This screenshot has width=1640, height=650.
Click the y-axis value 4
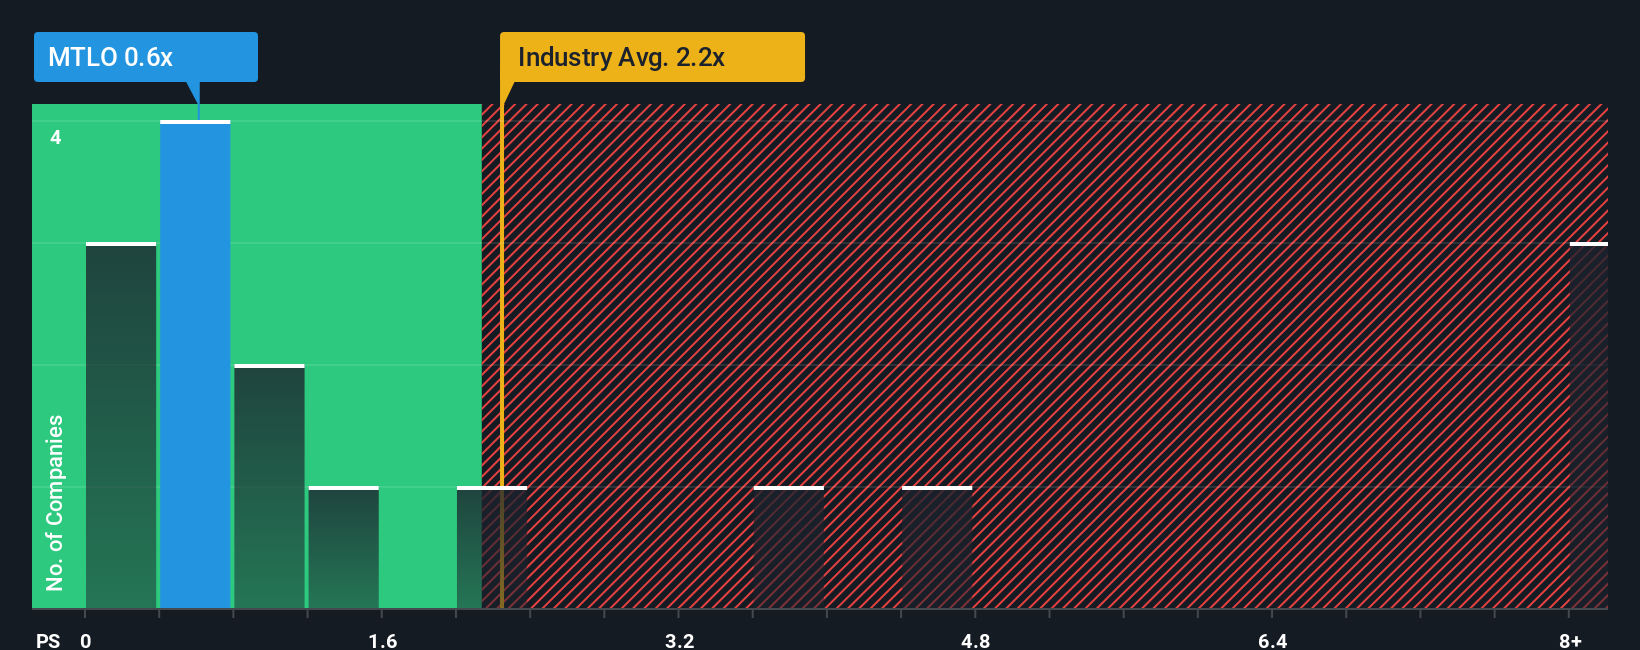(56, 137)
